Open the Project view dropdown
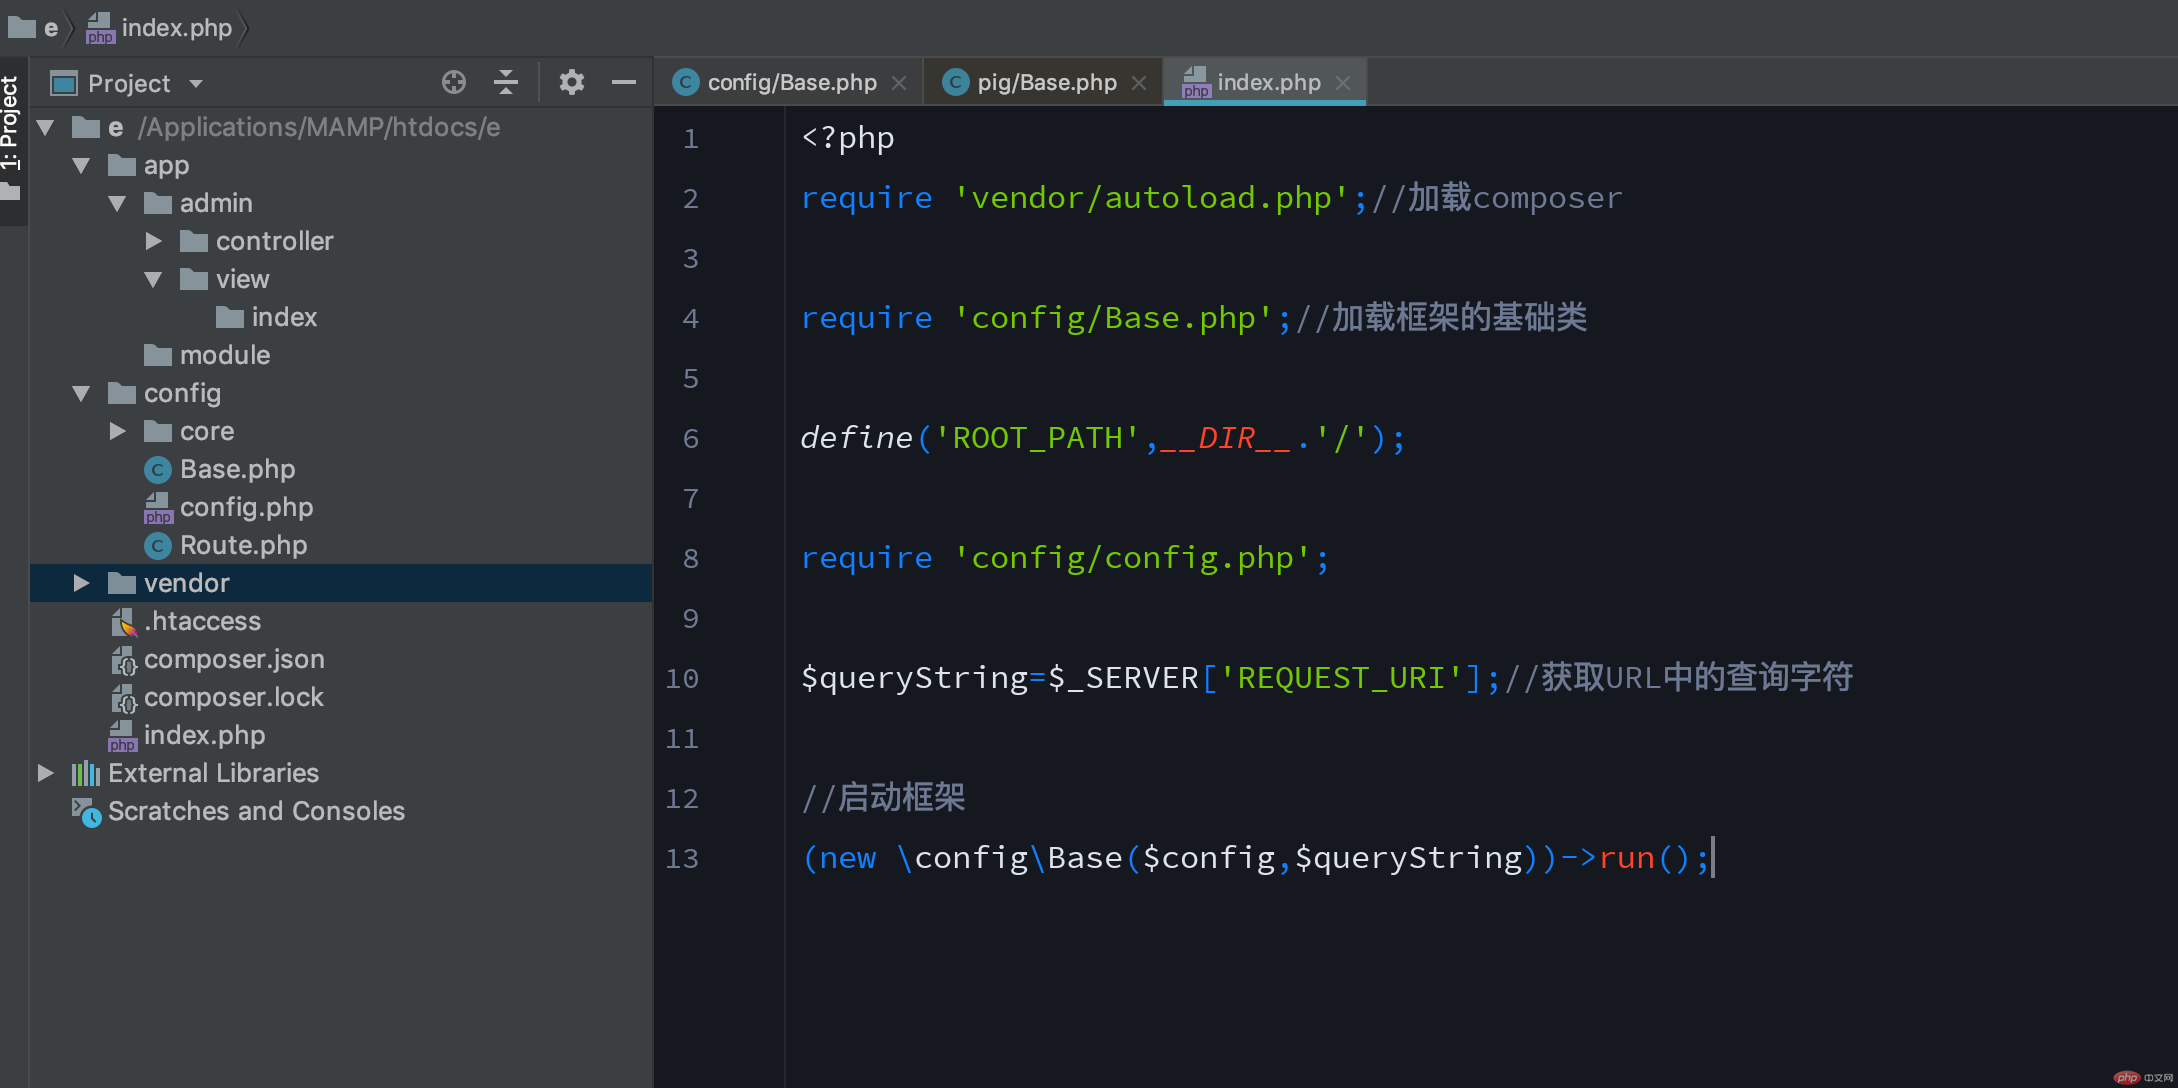 [196, 83]
